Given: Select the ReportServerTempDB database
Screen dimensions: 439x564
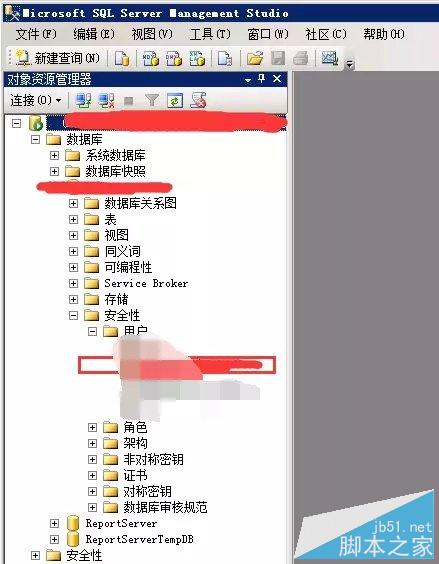Looking at the screenshot, I should (139, 540).
